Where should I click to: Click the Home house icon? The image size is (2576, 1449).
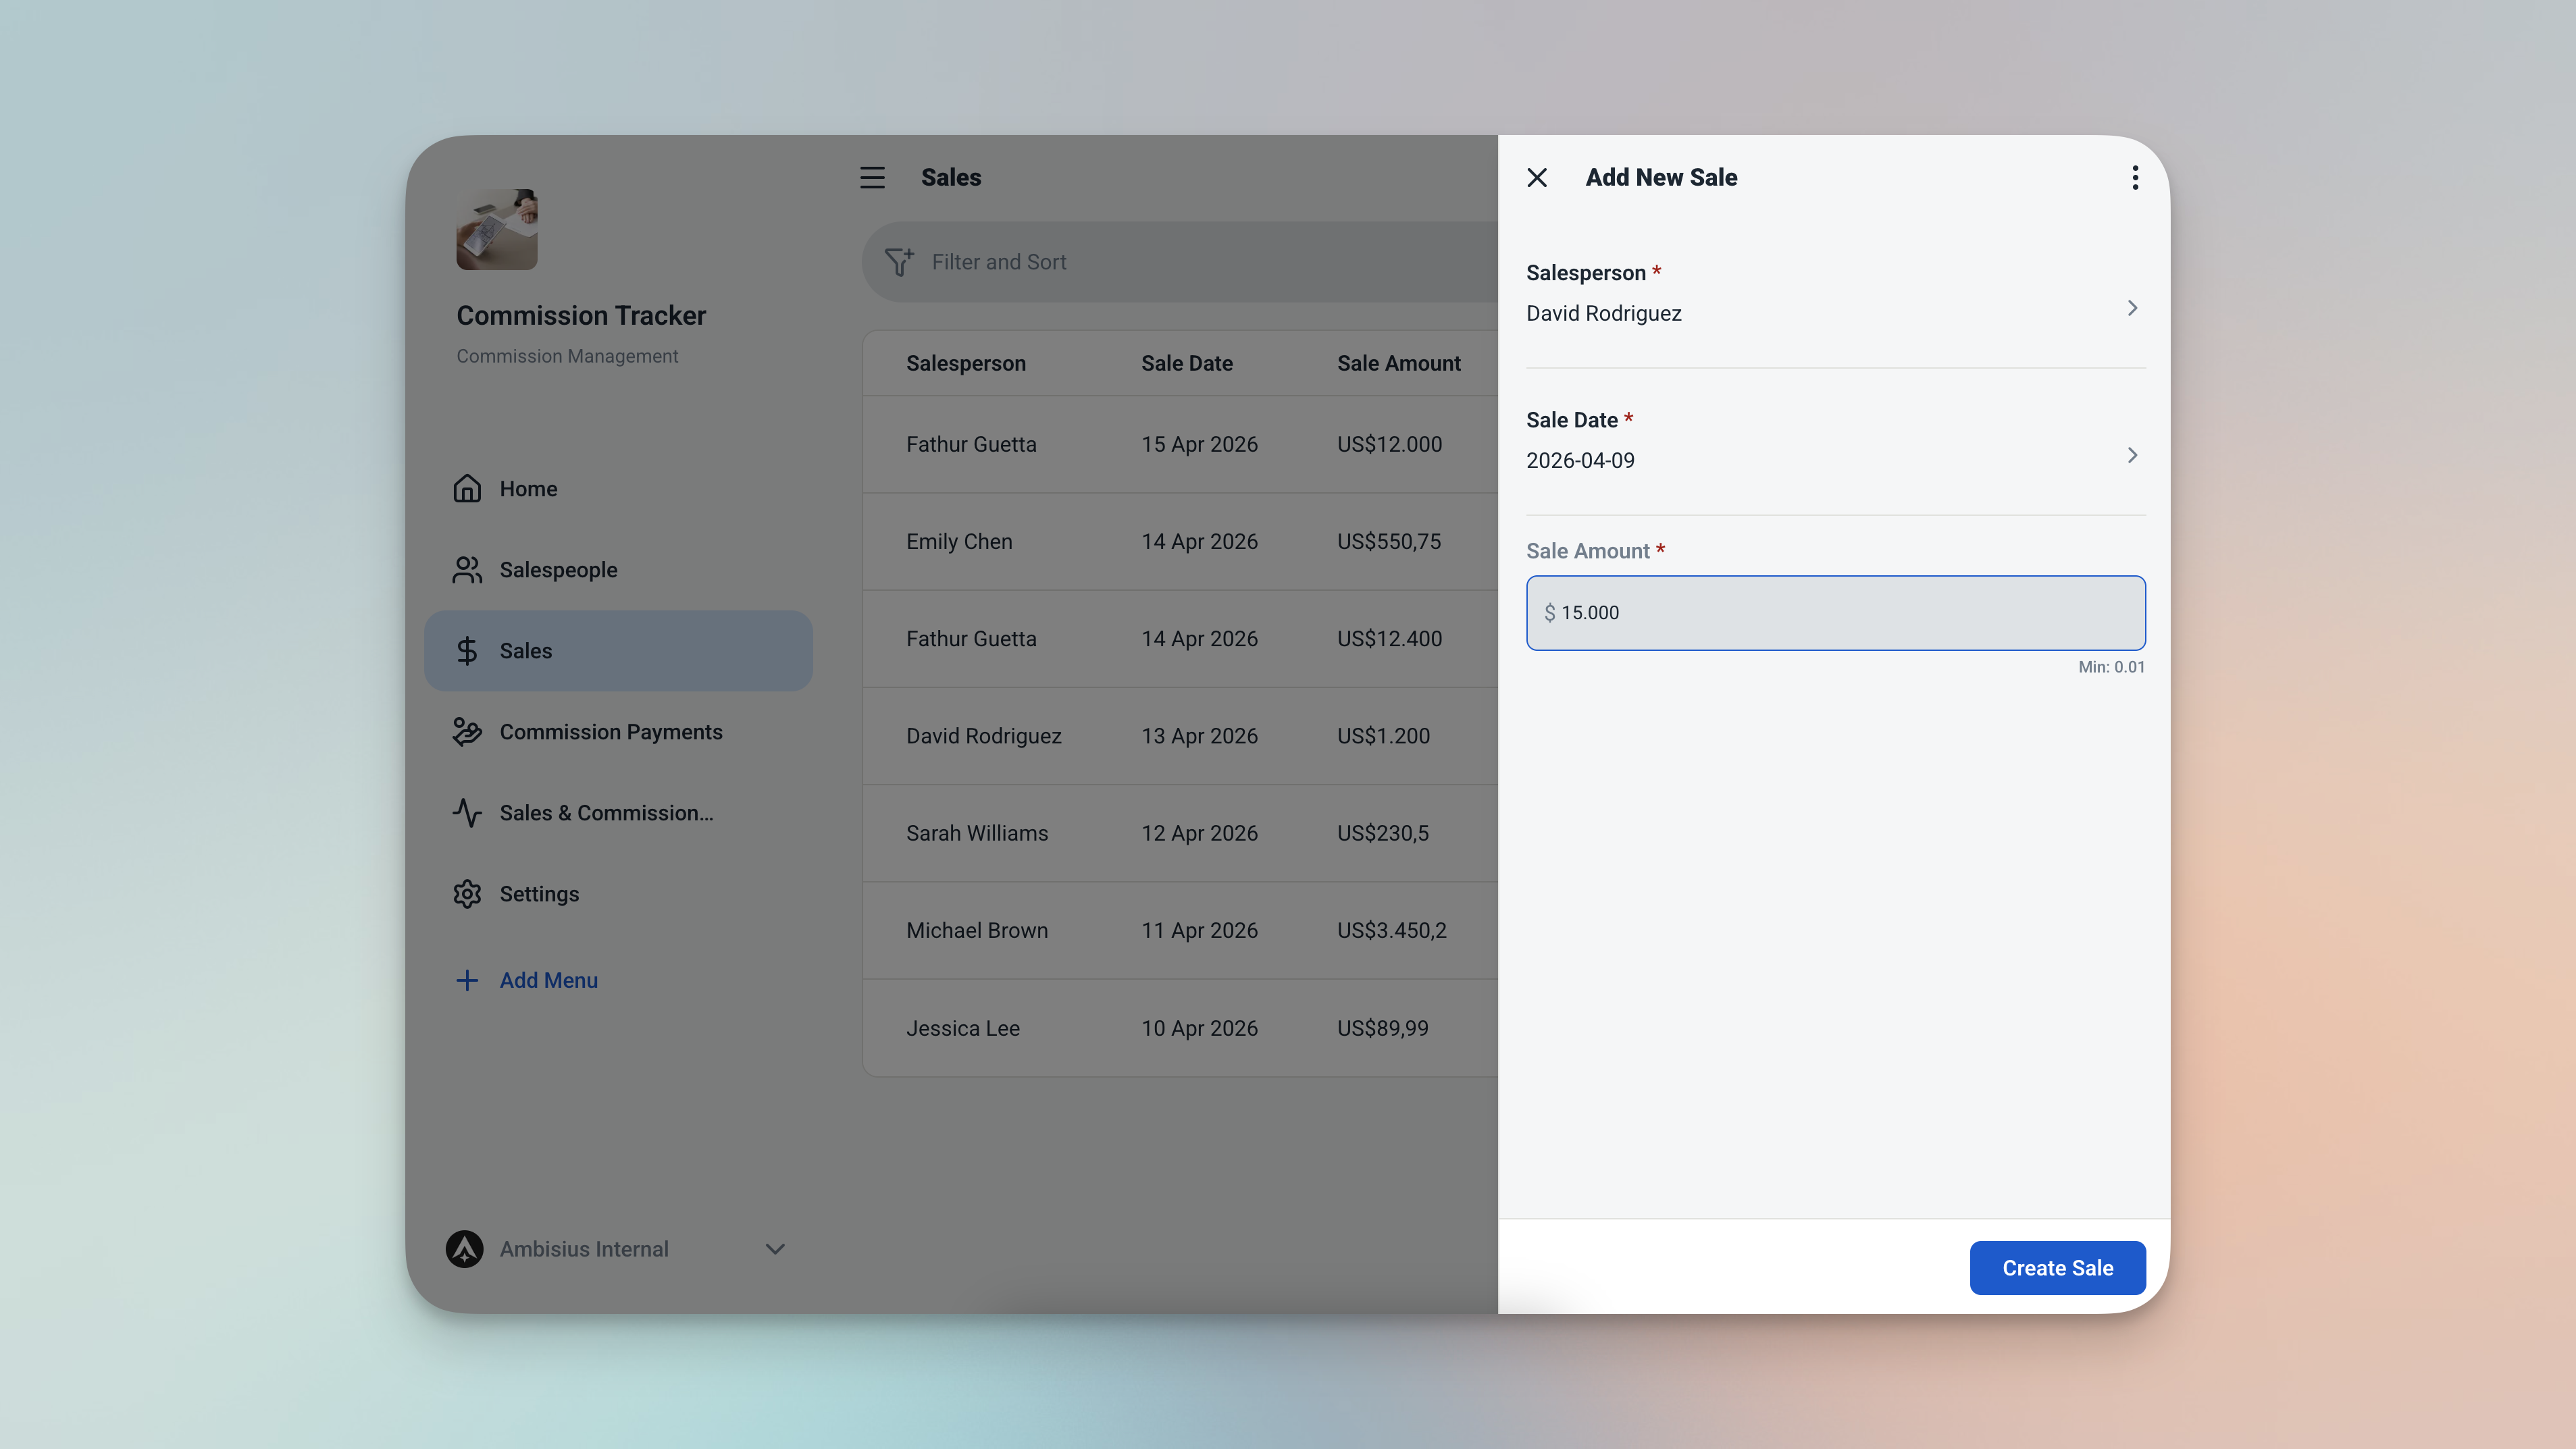pos(467,489)
